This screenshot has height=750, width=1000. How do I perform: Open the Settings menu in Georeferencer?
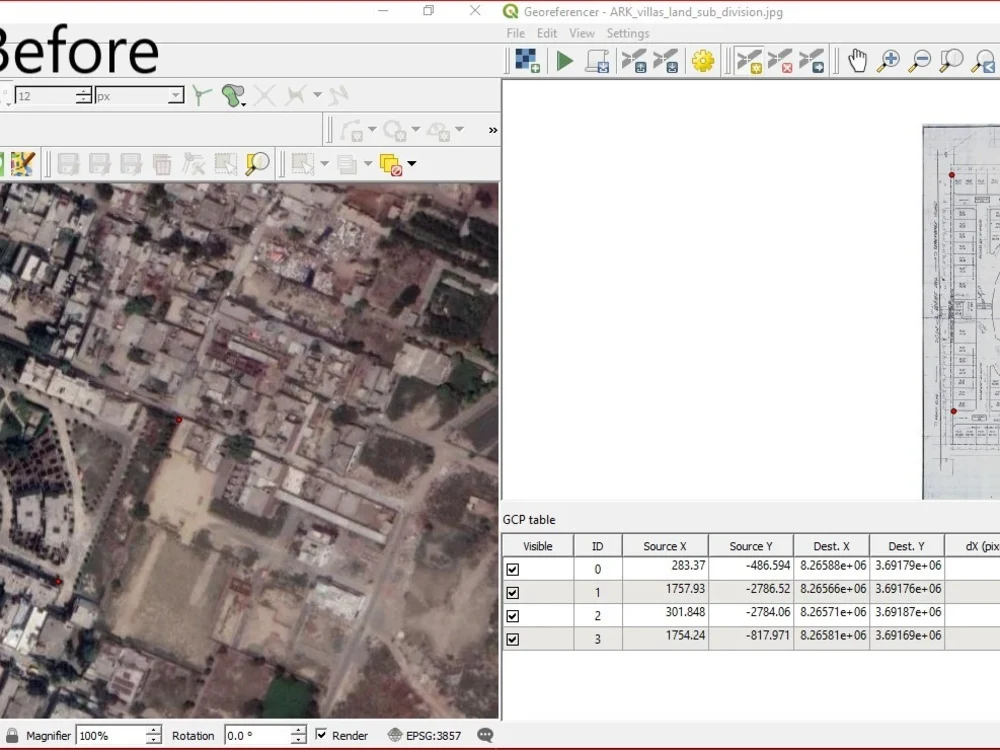(x=628, y=33)
